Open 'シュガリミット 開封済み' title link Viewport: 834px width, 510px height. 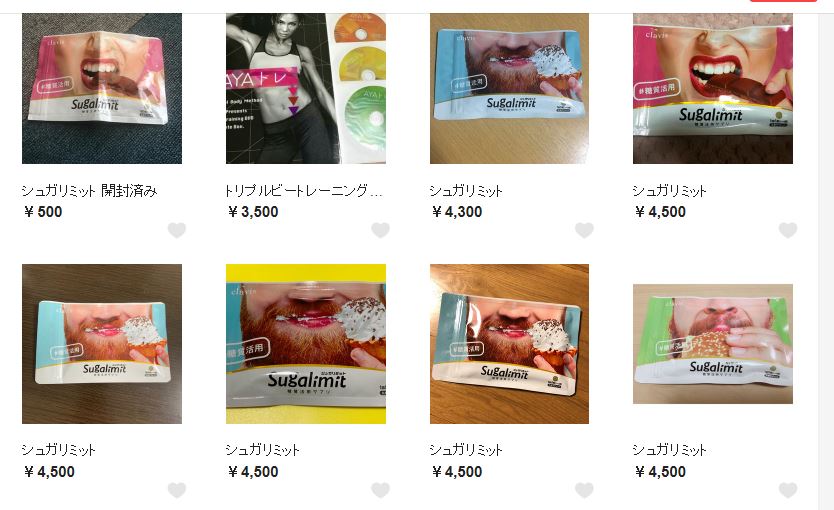coord(89,190)
